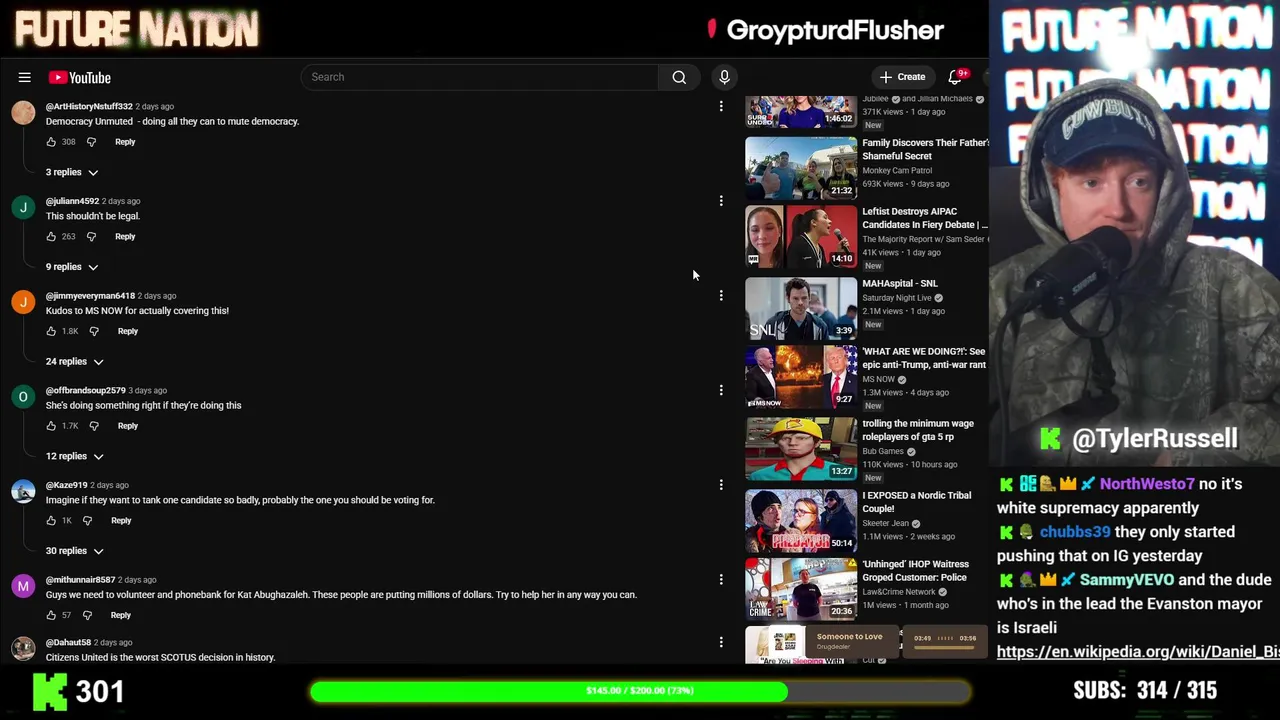Viewport: 1280px width, 720px height.
Task: Click the Create button
Action: pos(902,77)
